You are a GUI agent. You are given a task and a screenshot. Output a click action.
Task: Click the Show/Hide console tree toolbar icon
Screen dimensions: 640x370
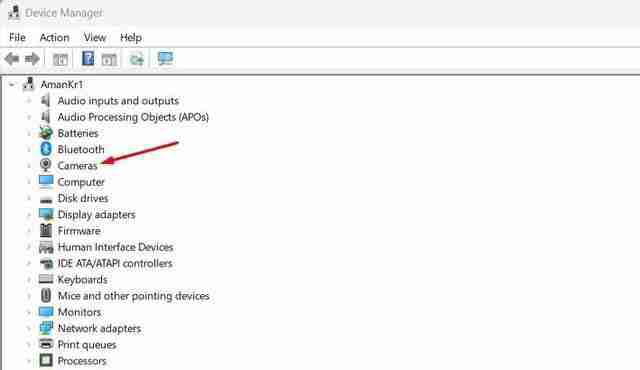[60, 60]
